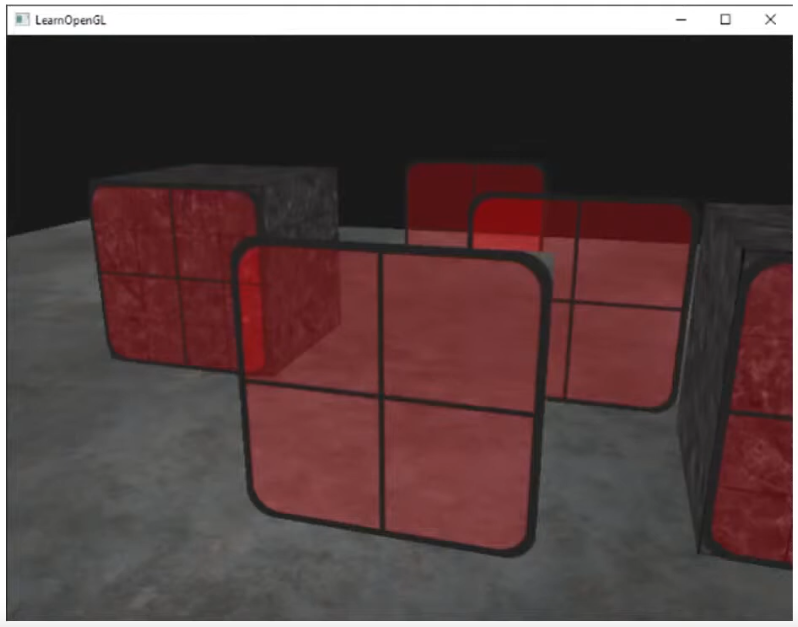The height and width of the screenshot is (627, 798).
Task: Click top-right pane of the middle transparent window
Action: (632, 255)
